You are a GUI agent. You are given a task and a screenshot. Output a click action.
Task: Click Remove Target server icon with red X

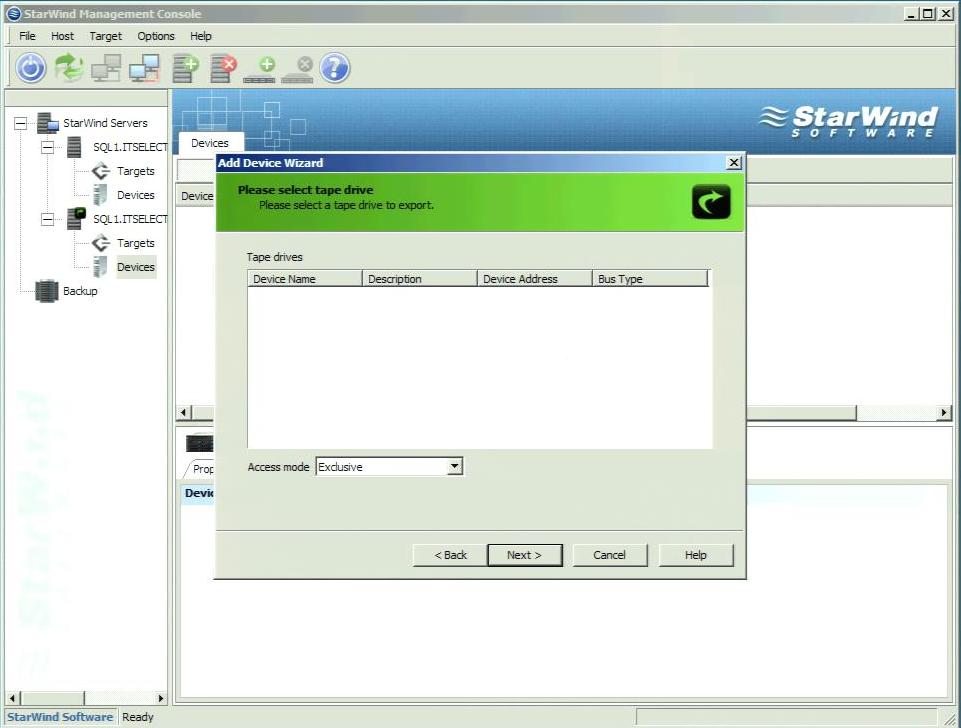click(223, 67)
